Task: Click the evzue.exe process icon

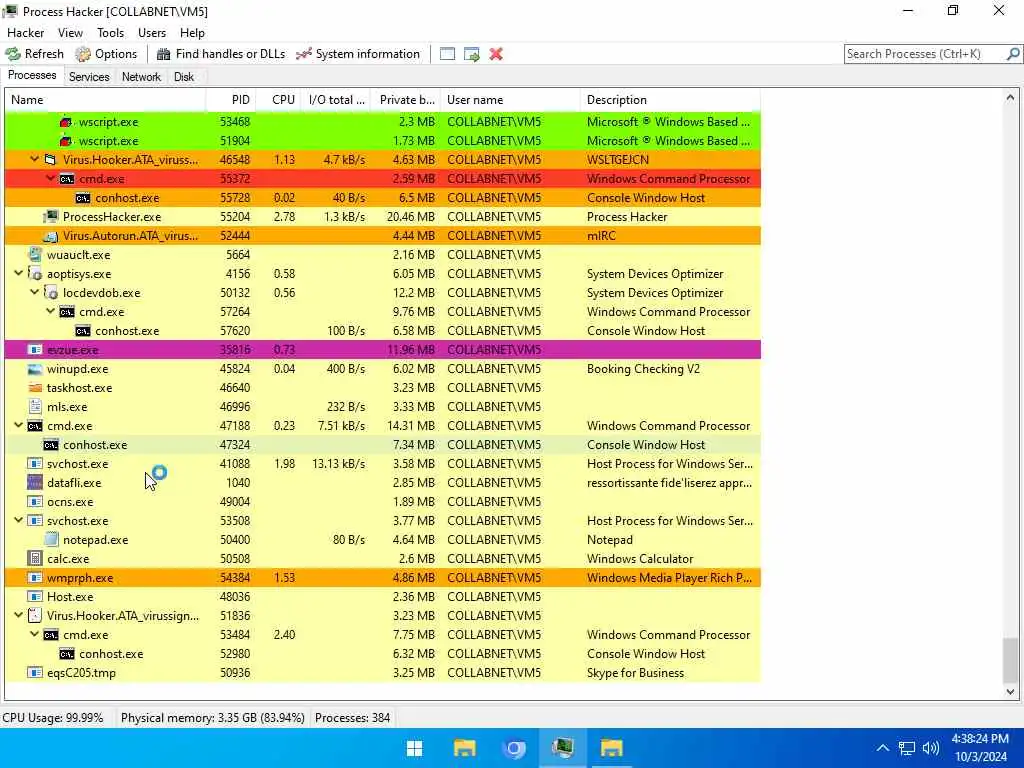Action: (35, 349)
